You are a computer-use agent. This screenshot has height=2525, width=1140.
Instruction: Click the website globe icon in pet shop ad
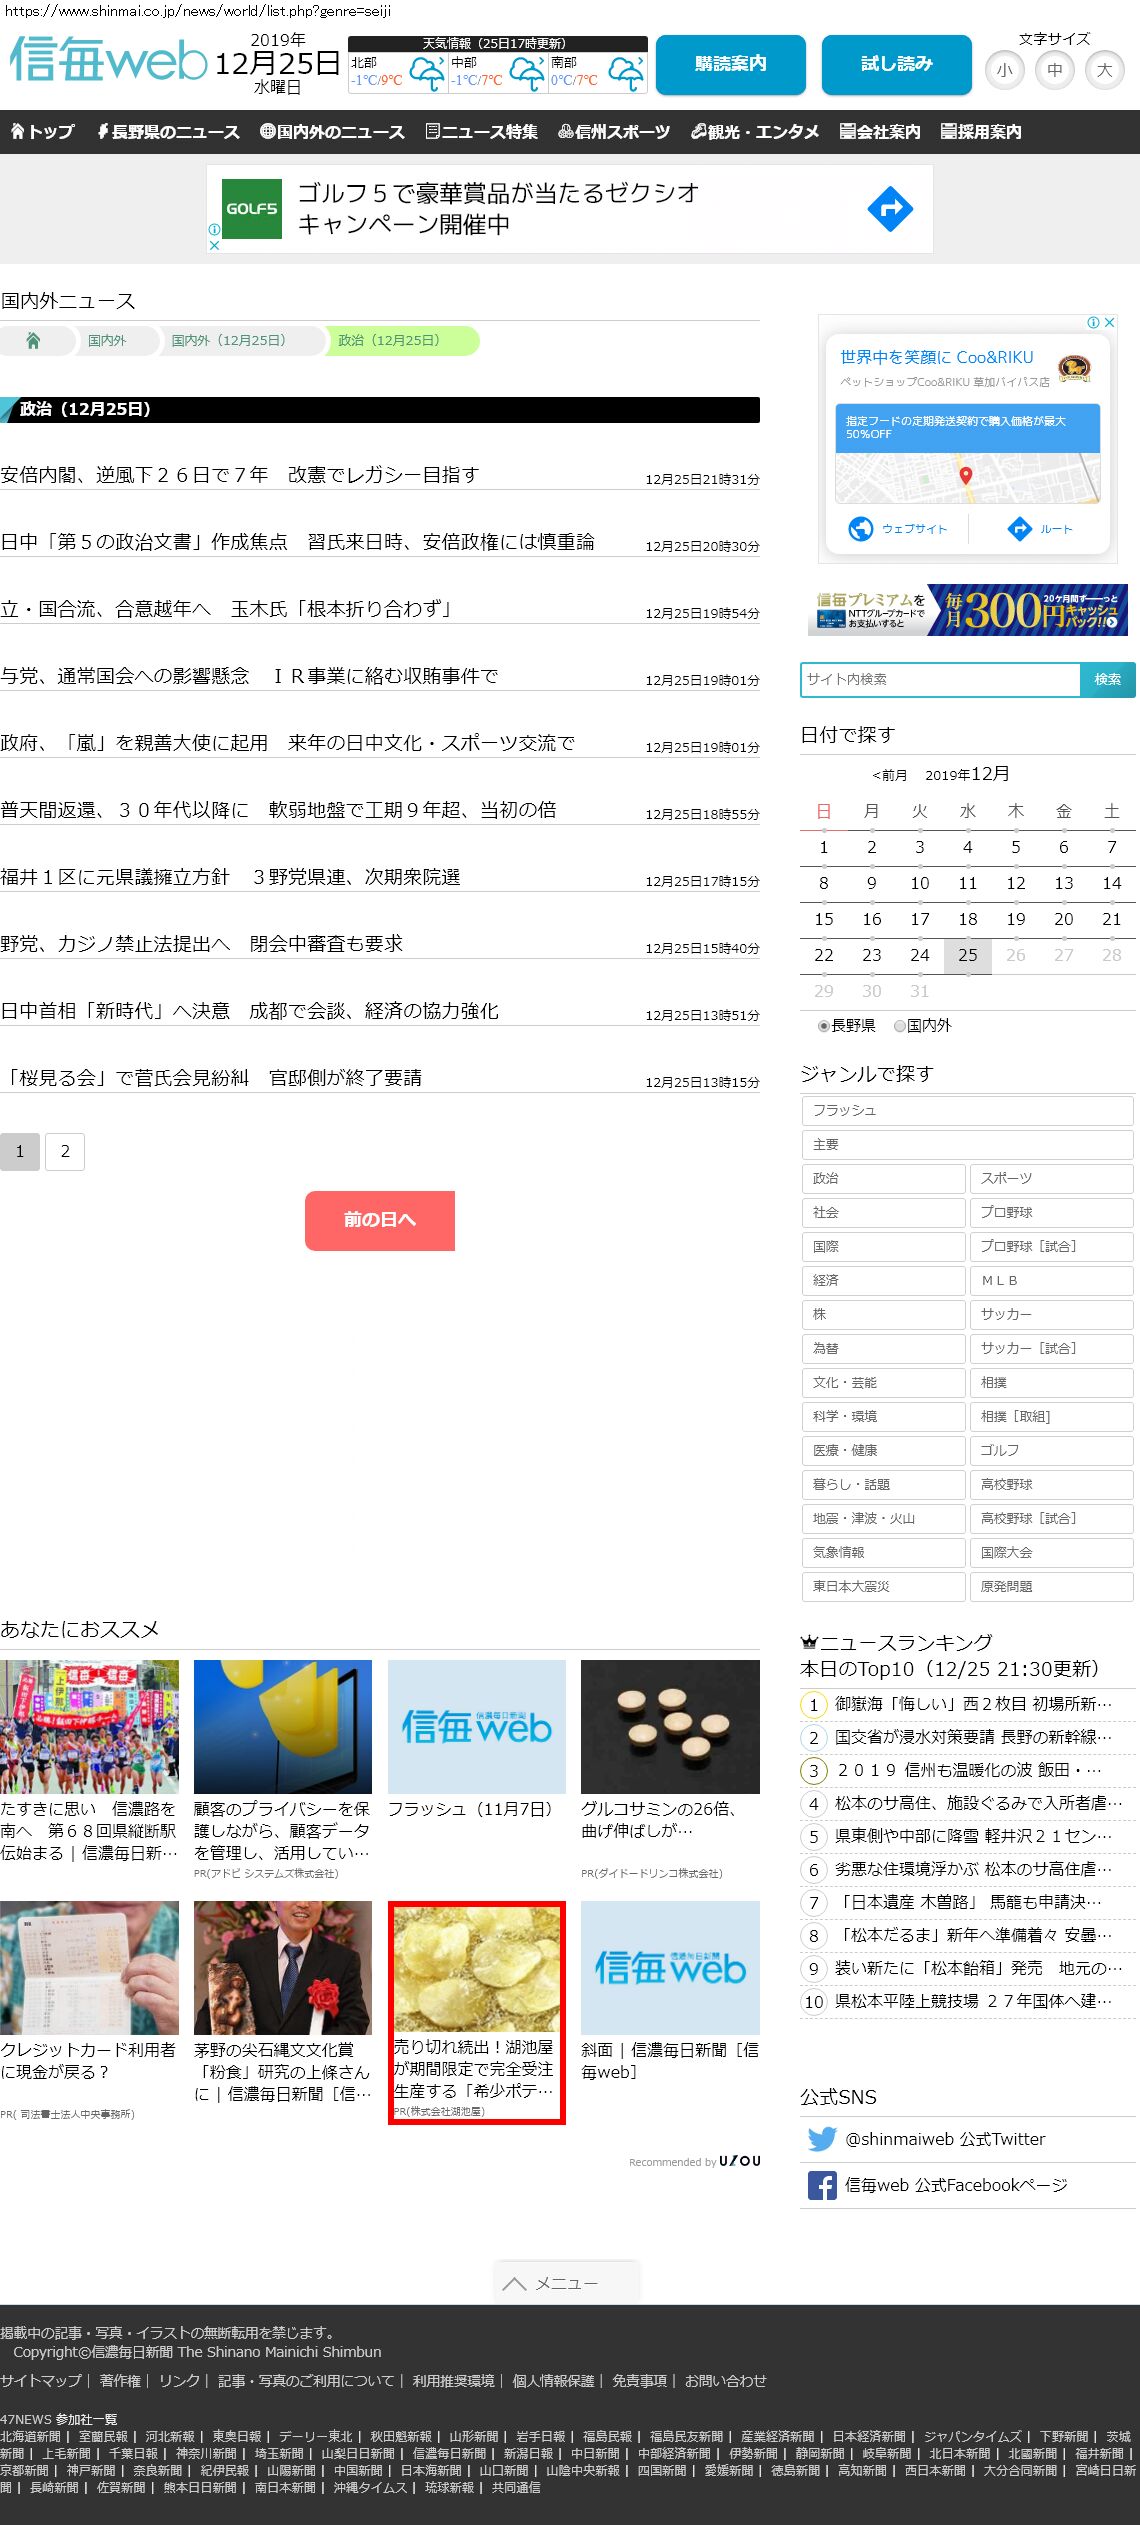[861, 529]
